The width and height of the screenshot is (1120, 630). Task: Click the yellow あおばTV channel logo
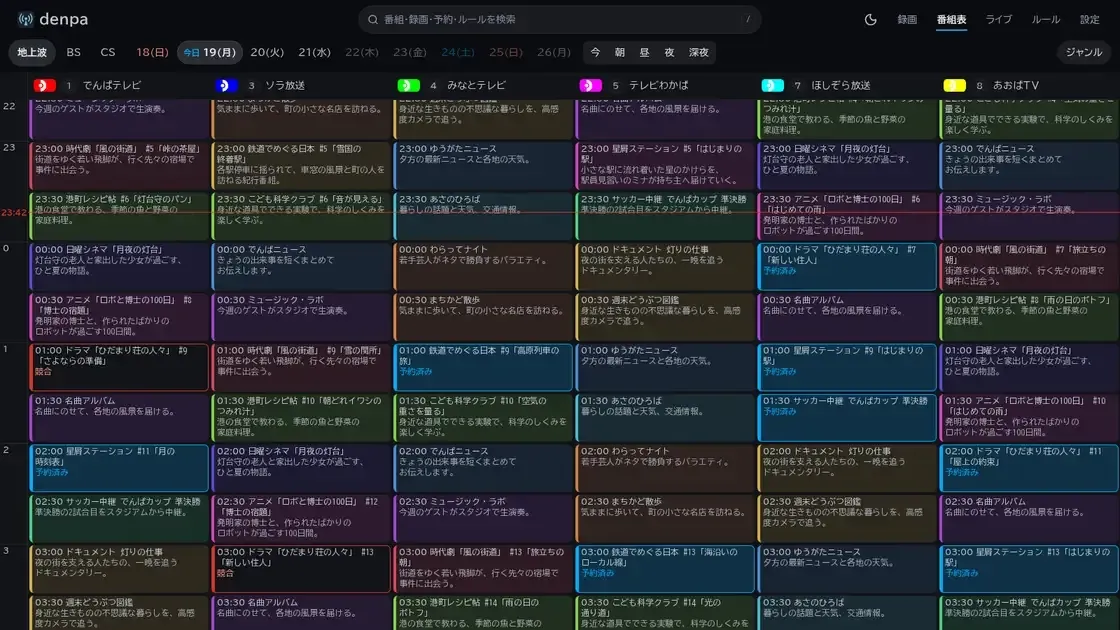pos(954,85)
